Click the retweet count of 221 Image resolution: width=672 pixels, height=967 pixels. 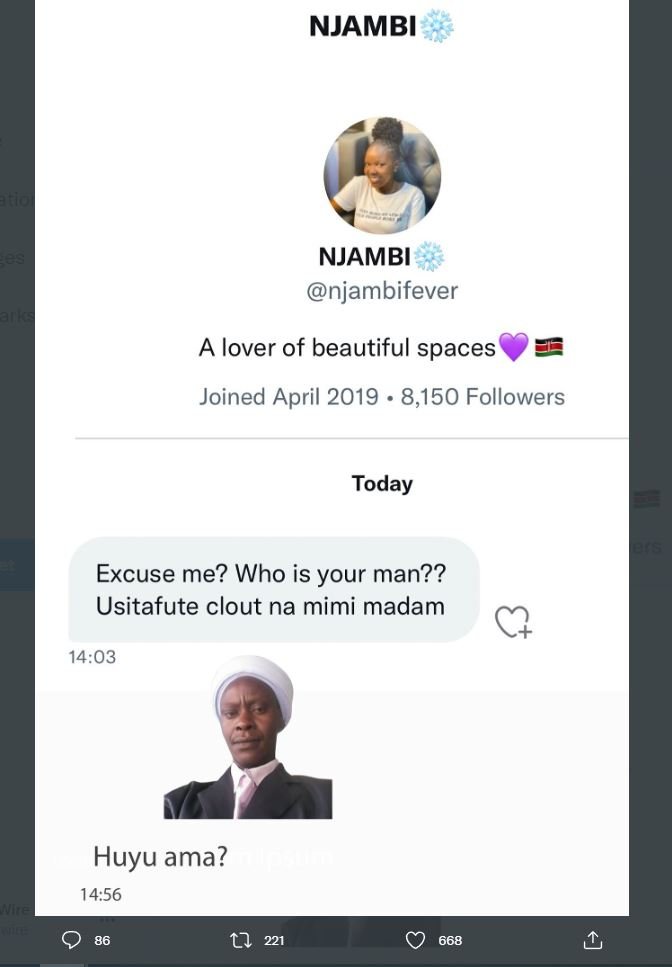(272, 940)
